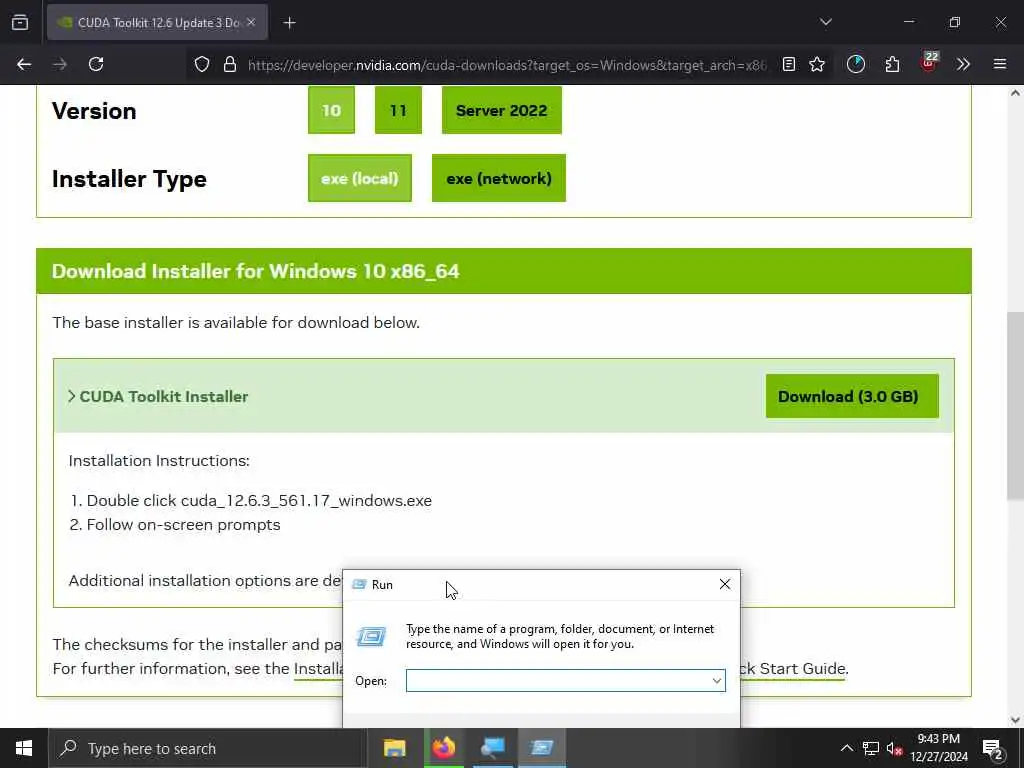
Task: Bookmark this page with star
Action: click(817, 64)
